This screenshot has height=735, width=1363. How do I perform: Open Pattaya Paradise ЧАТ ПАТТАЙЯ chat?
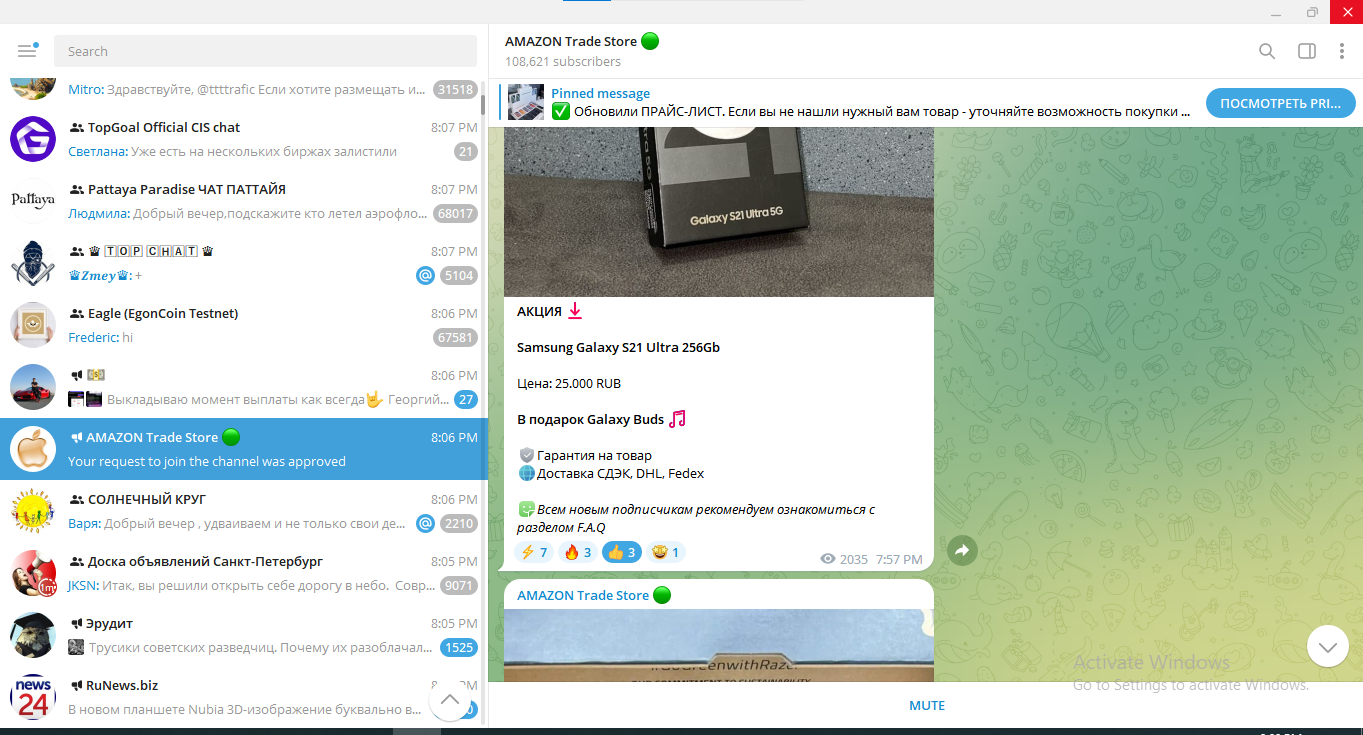(243, 201)
